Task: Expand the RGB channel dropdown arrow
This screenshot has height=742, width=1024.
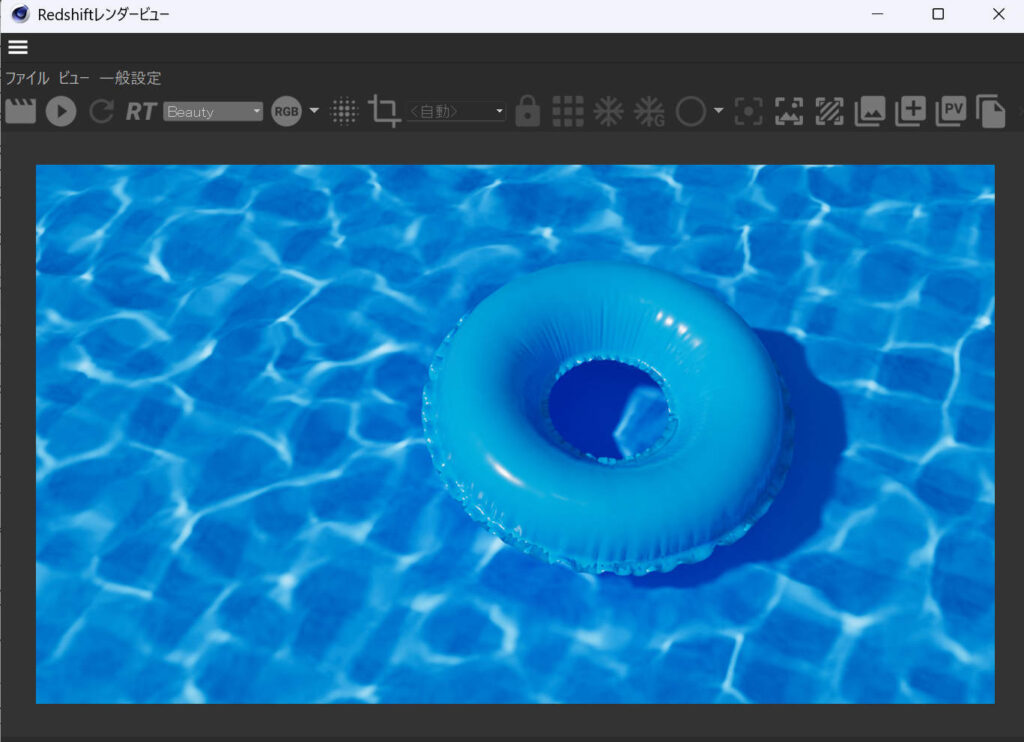Action: coord(314,110)
